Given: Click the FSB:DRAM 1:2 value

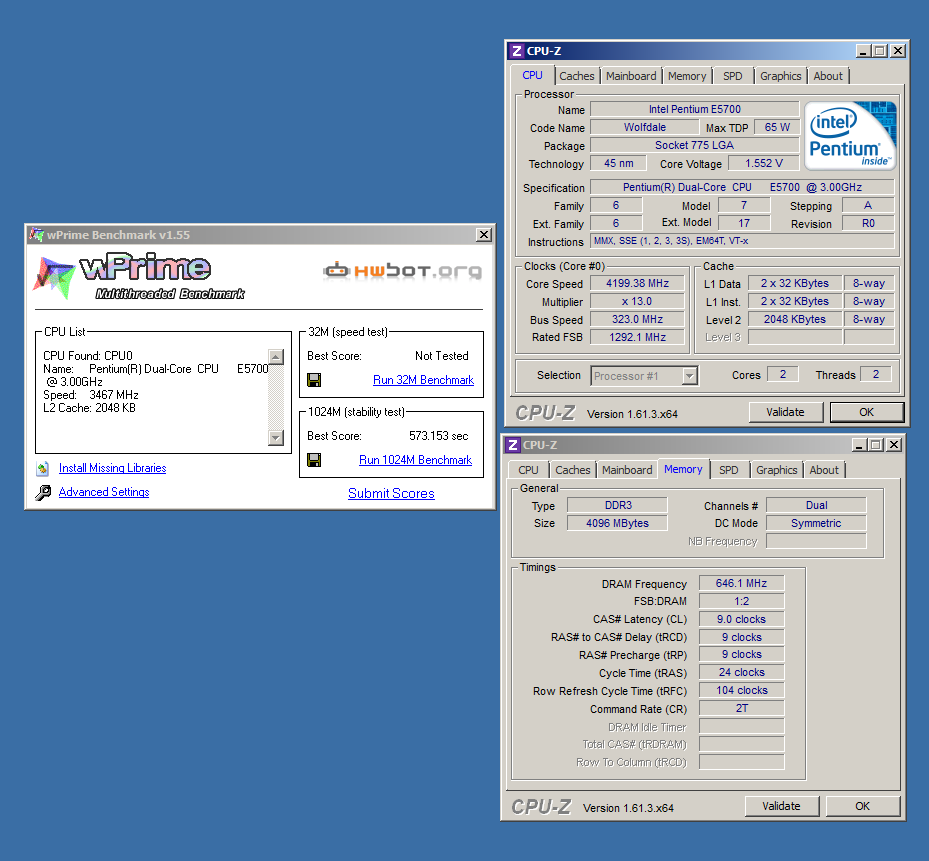Looking at the screenshot, I should click(x=741, y=601).
